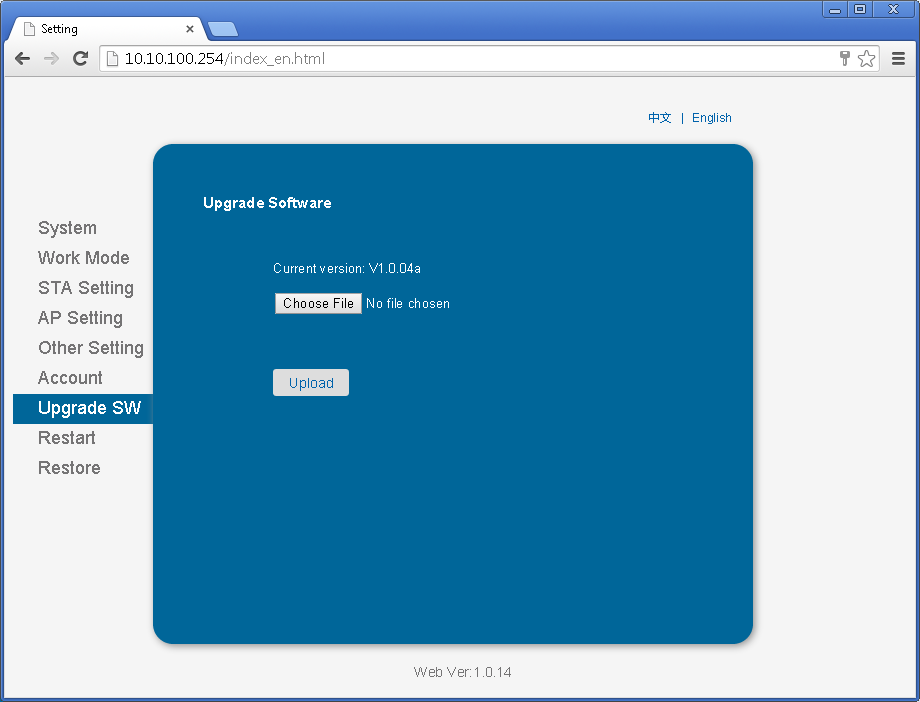Click the Upload button

pos(310,382)
